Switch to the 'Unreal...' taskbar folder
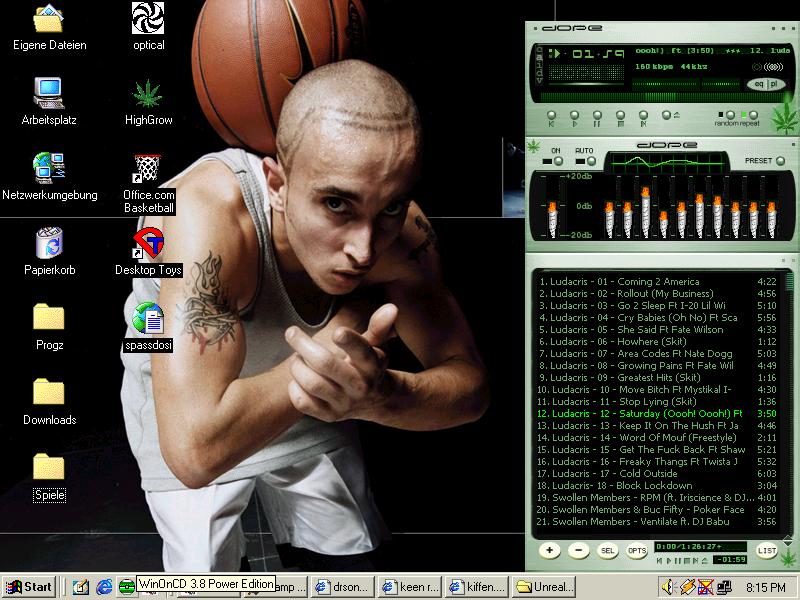Screen dimensions: 800x600 pos(543,587)
